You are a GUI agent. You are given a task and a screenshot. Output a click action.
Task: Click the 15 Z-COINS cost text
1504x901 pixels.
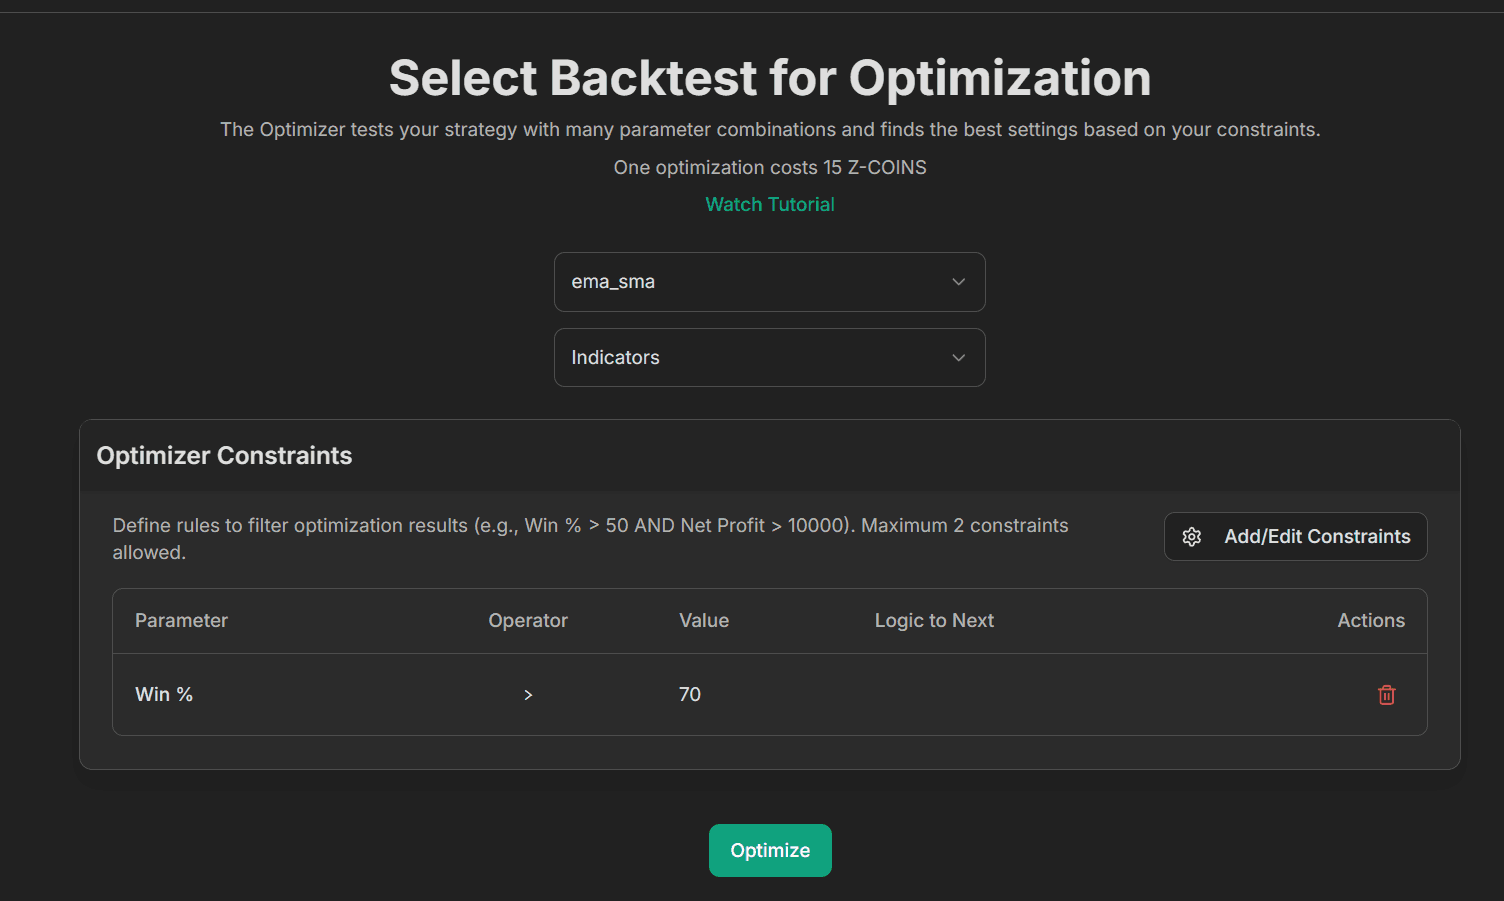(874, 168)
